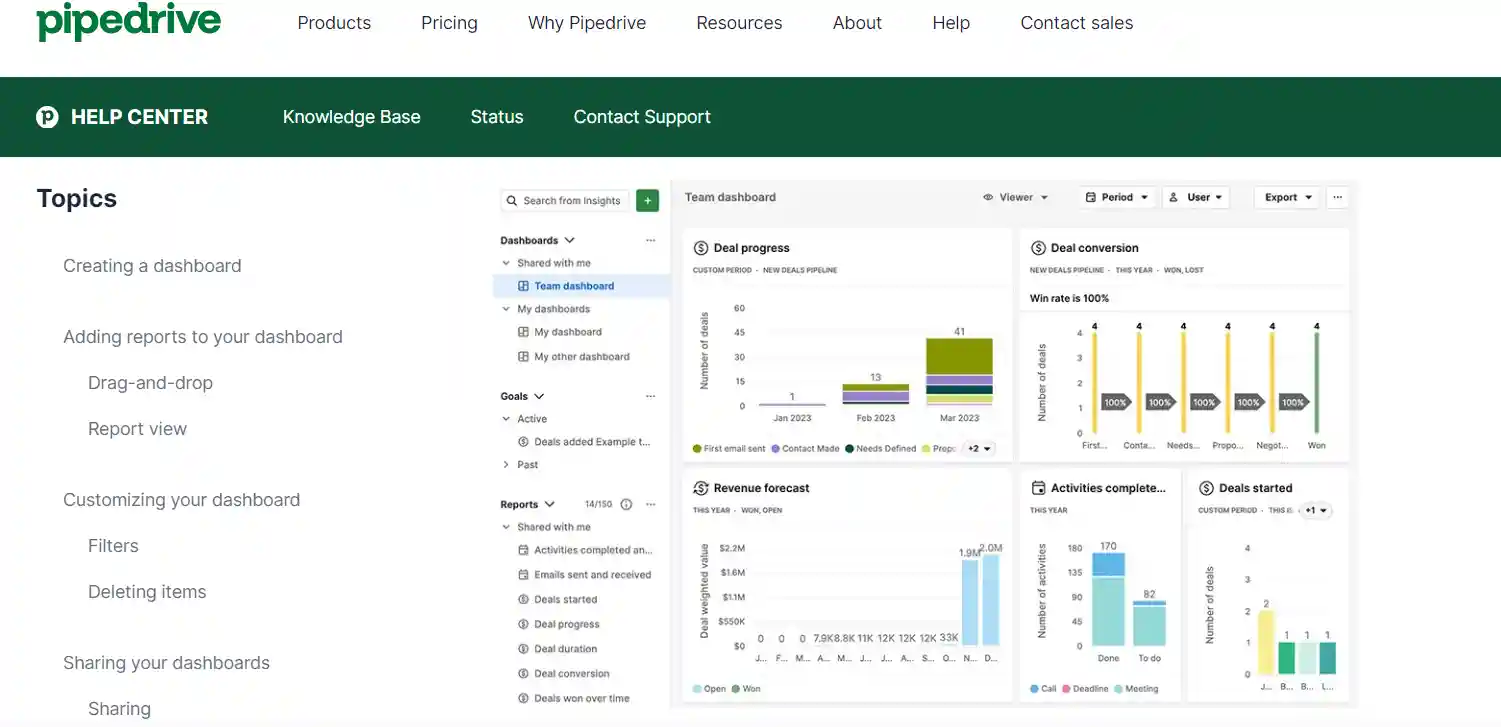This screenshot has height=727, width=1501.
Task: Click the Pipedrive logo
Action: pyautogui.click(x=128, y=21)
